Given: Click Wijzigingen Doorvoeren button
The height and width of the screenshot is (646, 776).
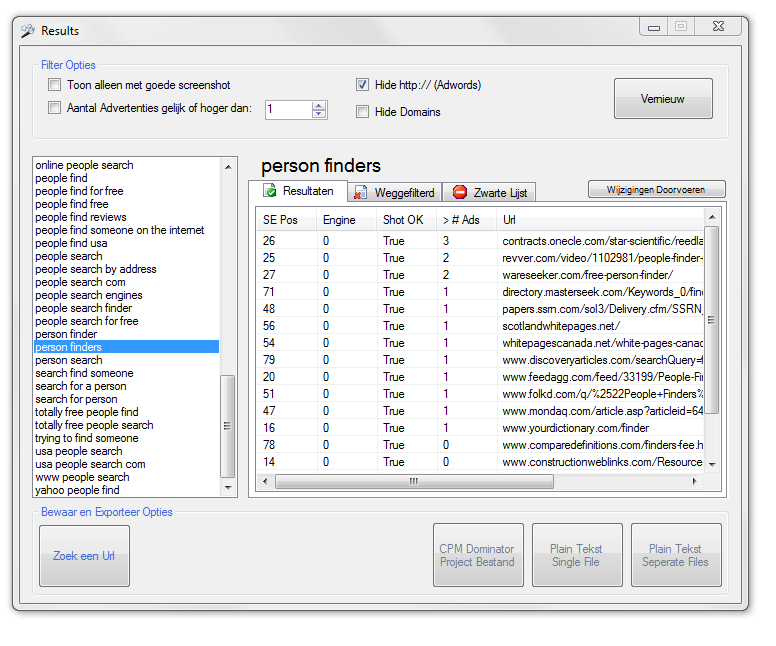Looking at the screenshot, I should pyautogui.click(x=656, y=189).
